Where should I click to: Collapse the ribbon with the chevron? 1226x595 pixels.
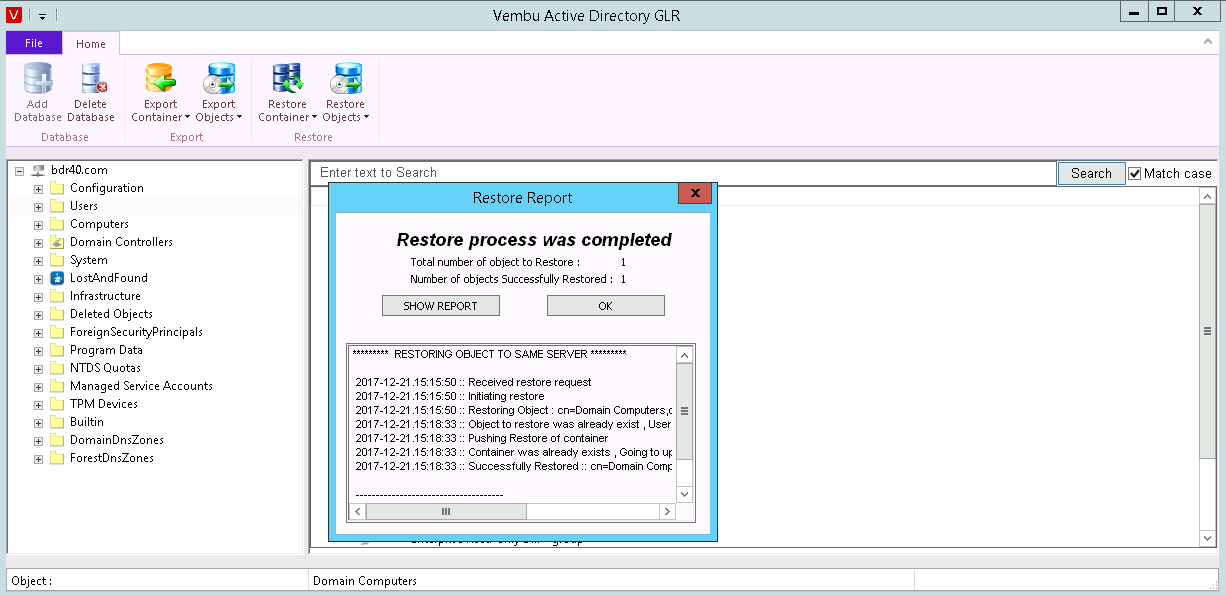[1208, 43]
